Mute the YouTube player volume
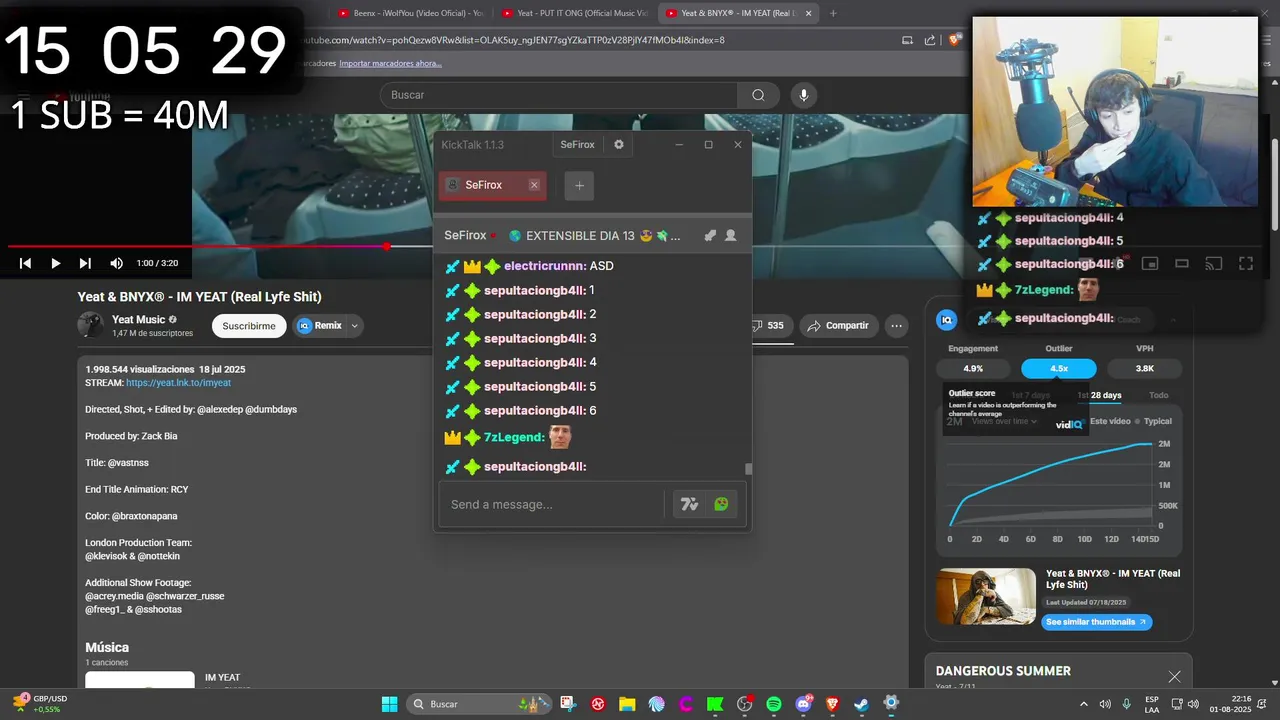 (116, 263)
